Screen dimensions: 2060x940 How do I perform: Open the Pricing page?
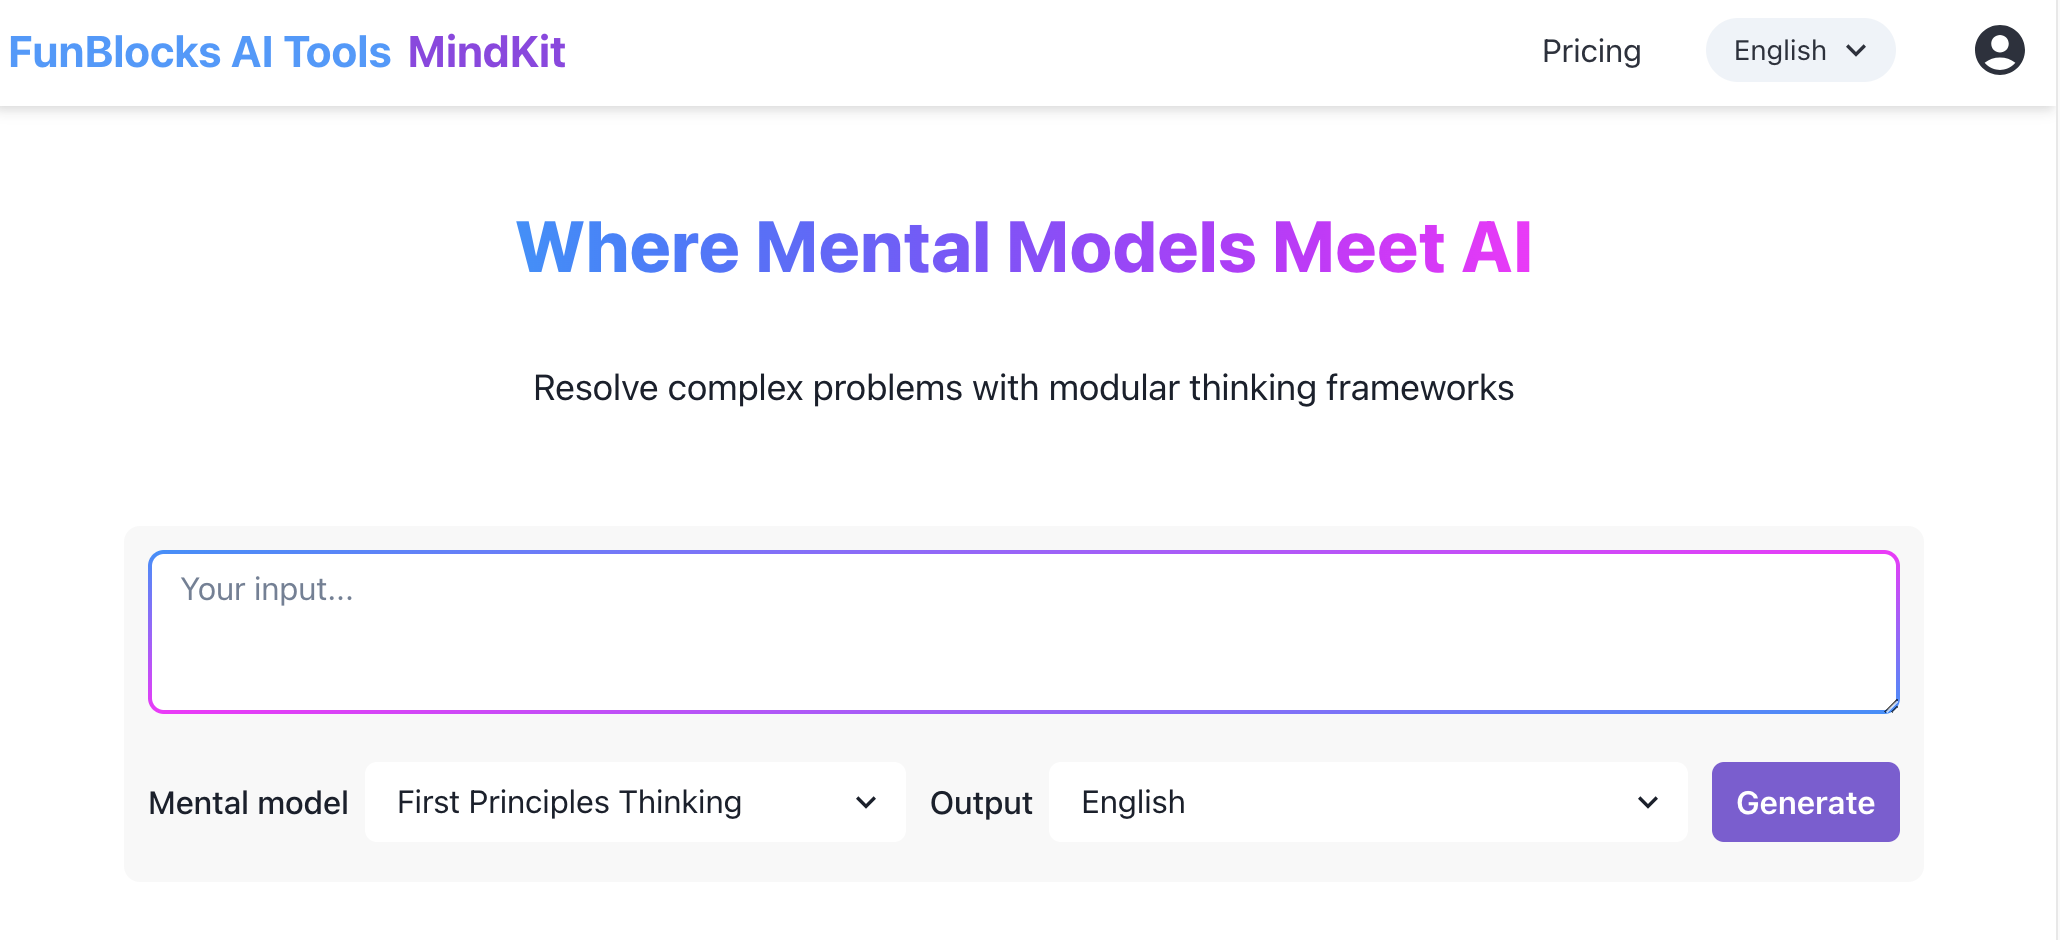point(1591,51)
